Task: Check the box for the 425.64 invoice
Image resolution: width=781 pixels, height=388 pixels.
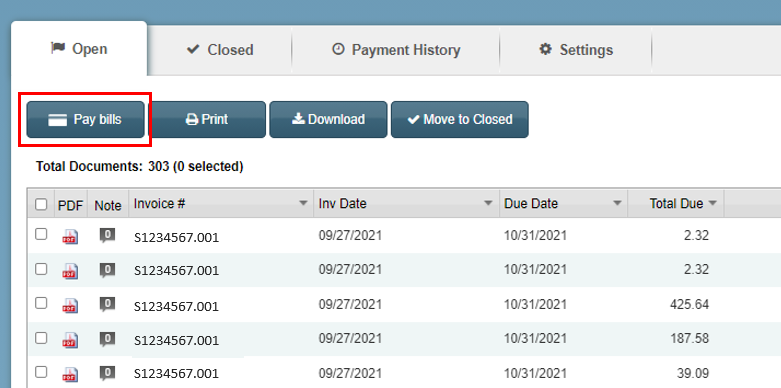Action: [41, 303]
